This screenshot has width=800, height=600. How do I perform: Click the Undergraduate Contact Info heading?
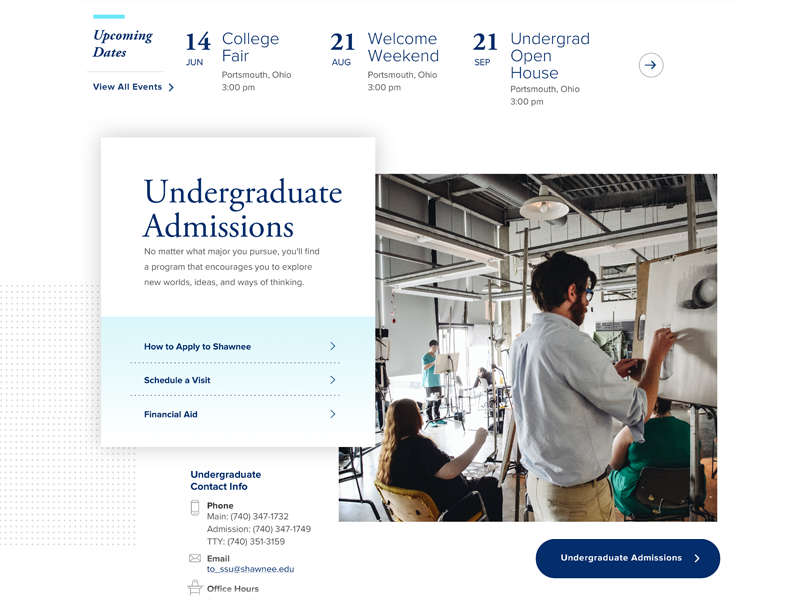click(226, 481)
